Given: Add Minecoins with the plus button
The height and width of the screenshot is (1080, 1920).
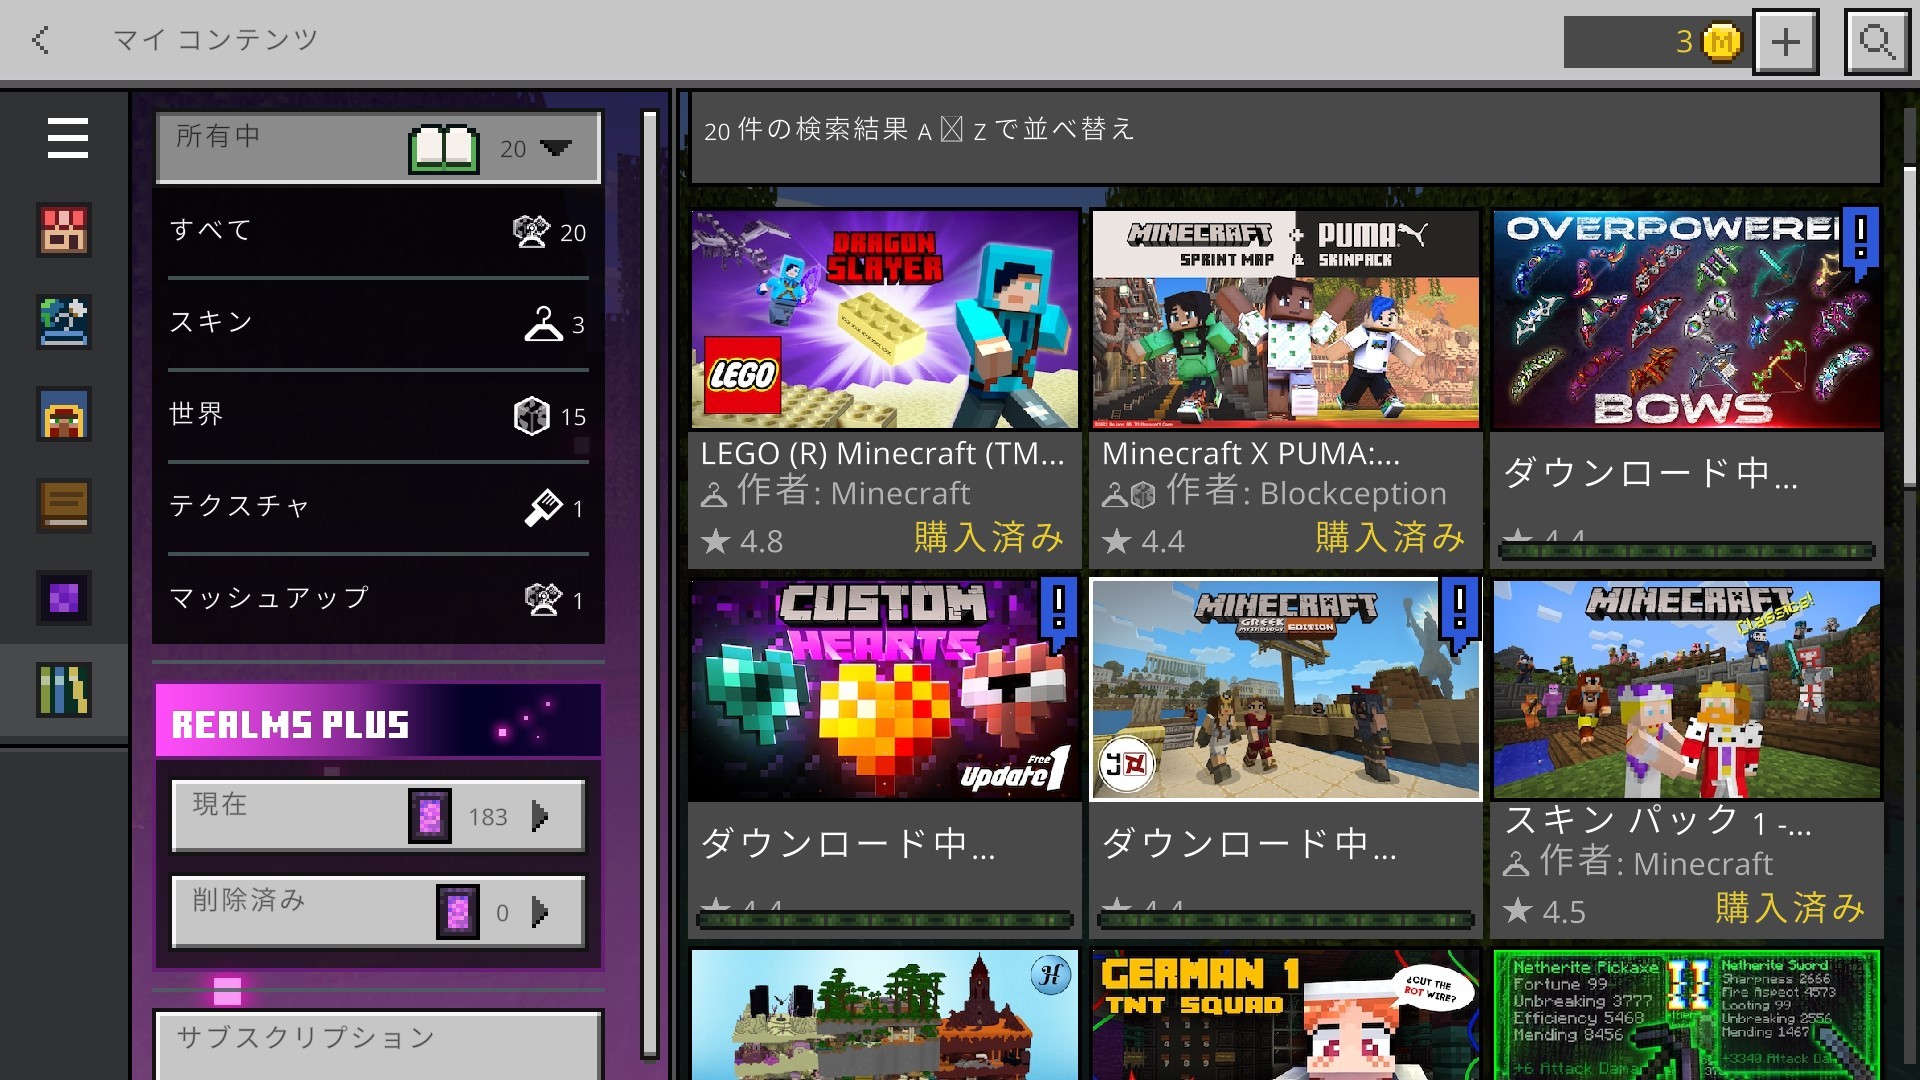Looking at the screenshot, I should pyautogui.click(x=1786, y=42).
